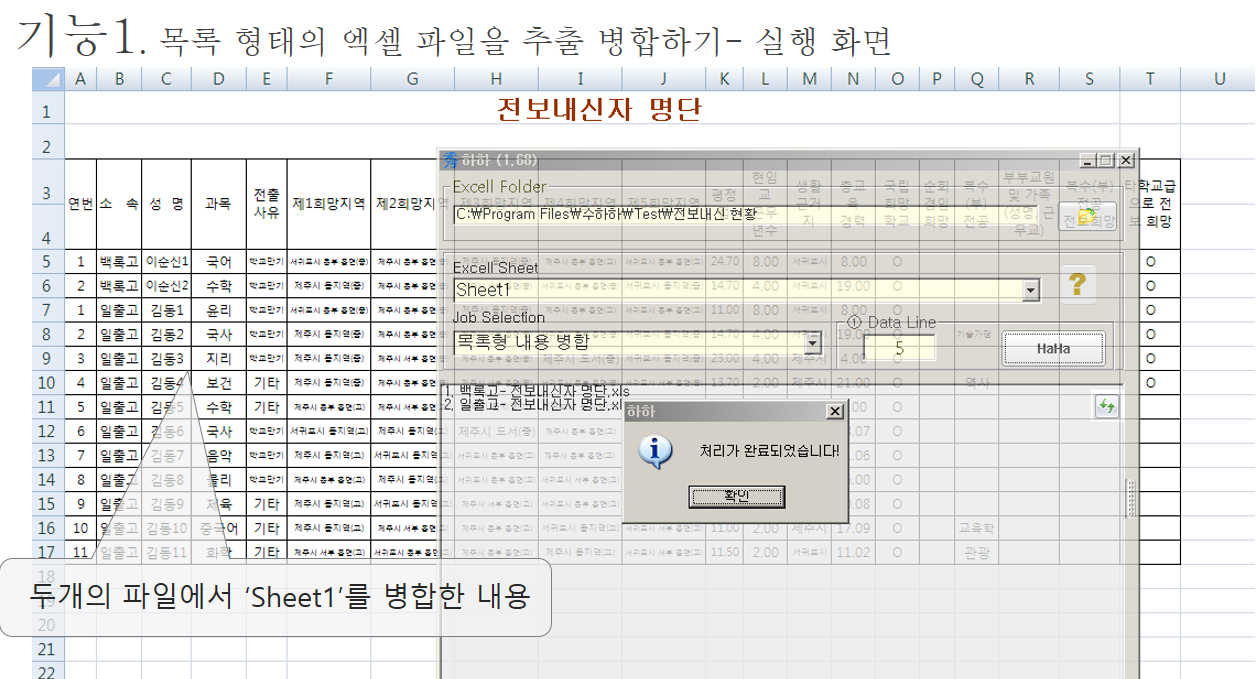Click cell containing 이순신1
The image size is (1260, 679).
click(x=166, y=262)
